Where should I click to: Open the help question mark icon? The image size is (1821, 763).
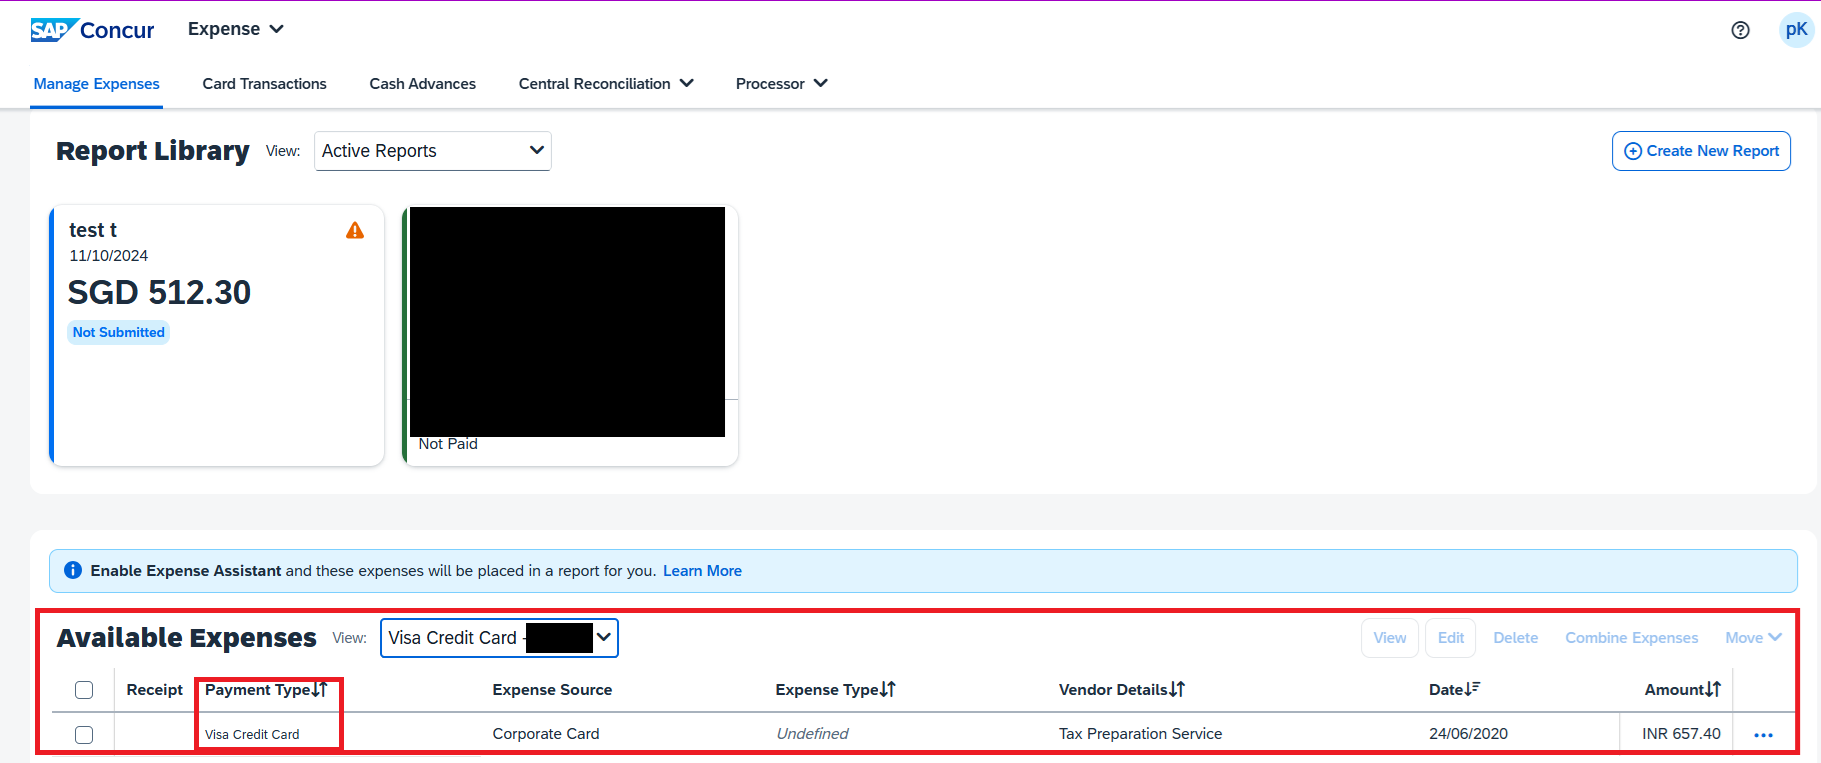(x=1740, y=30)
